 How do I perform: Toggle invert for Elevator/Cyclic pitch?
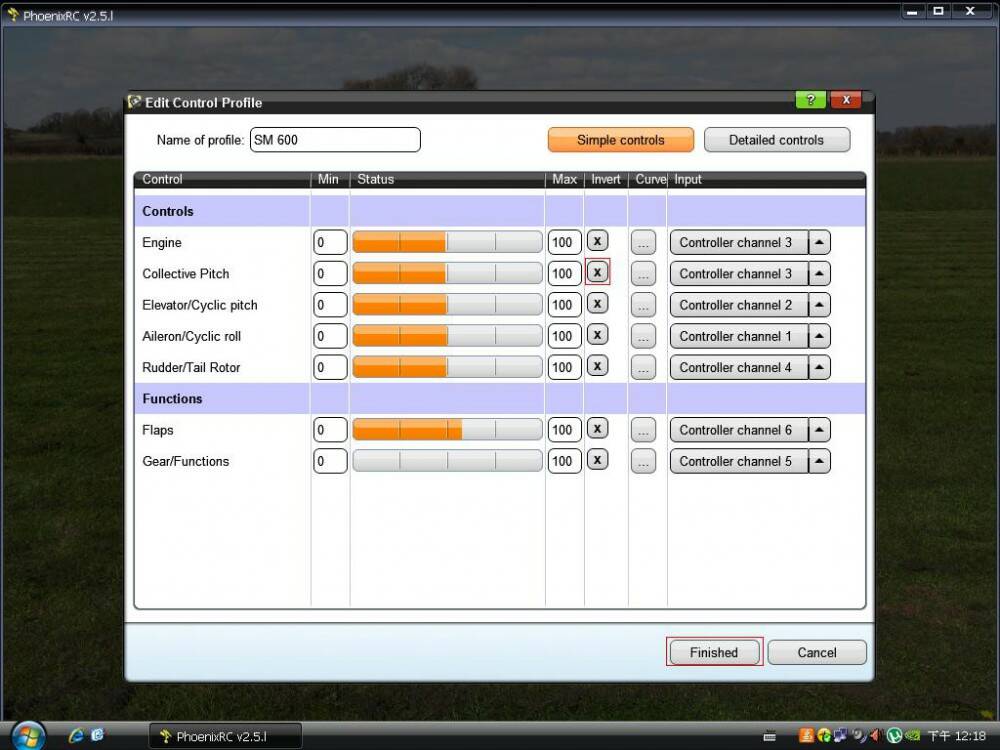click(597, 304)
